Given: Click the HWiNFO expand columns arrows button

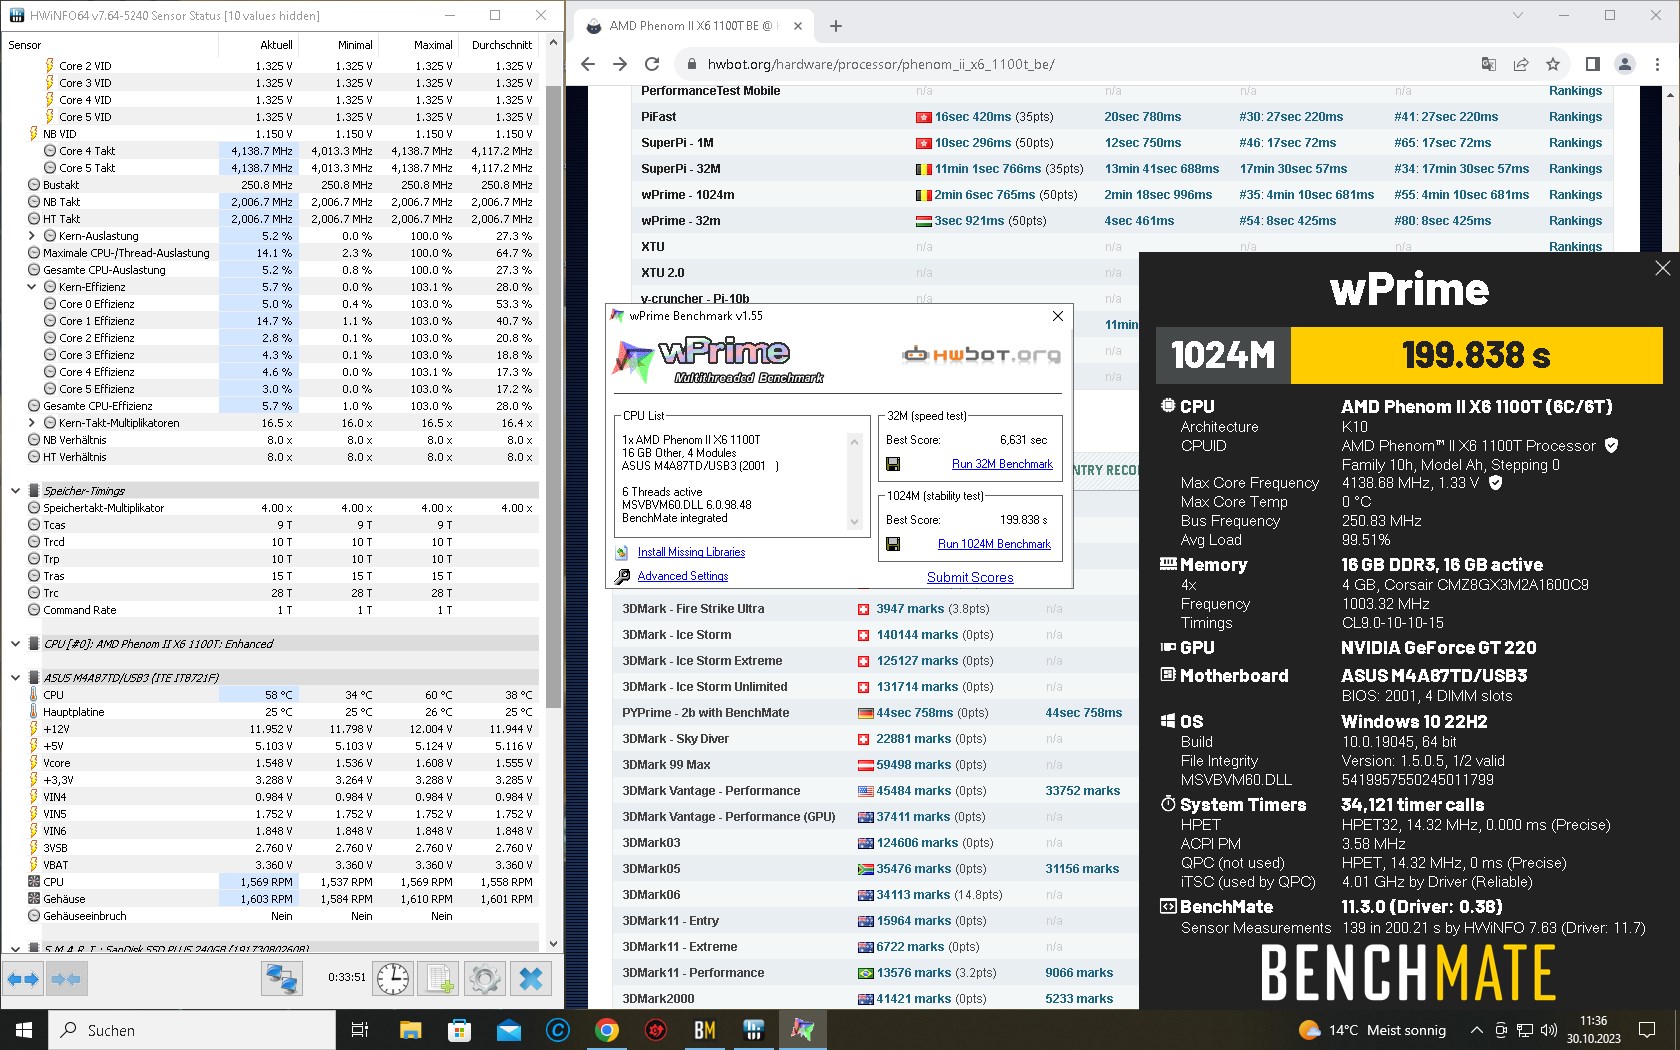Looking at the screenshot, I should [23, 979].
